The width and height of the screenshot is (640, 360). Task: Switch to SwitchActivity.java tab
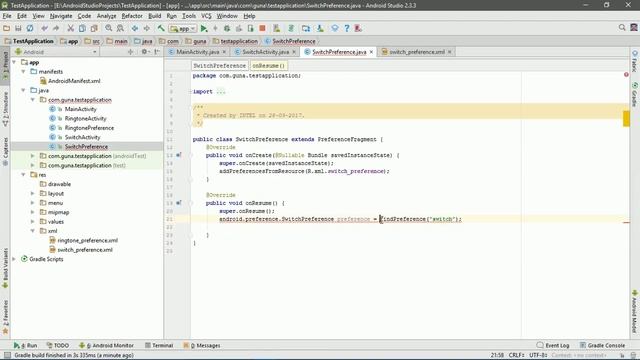(x=265, y=52)
